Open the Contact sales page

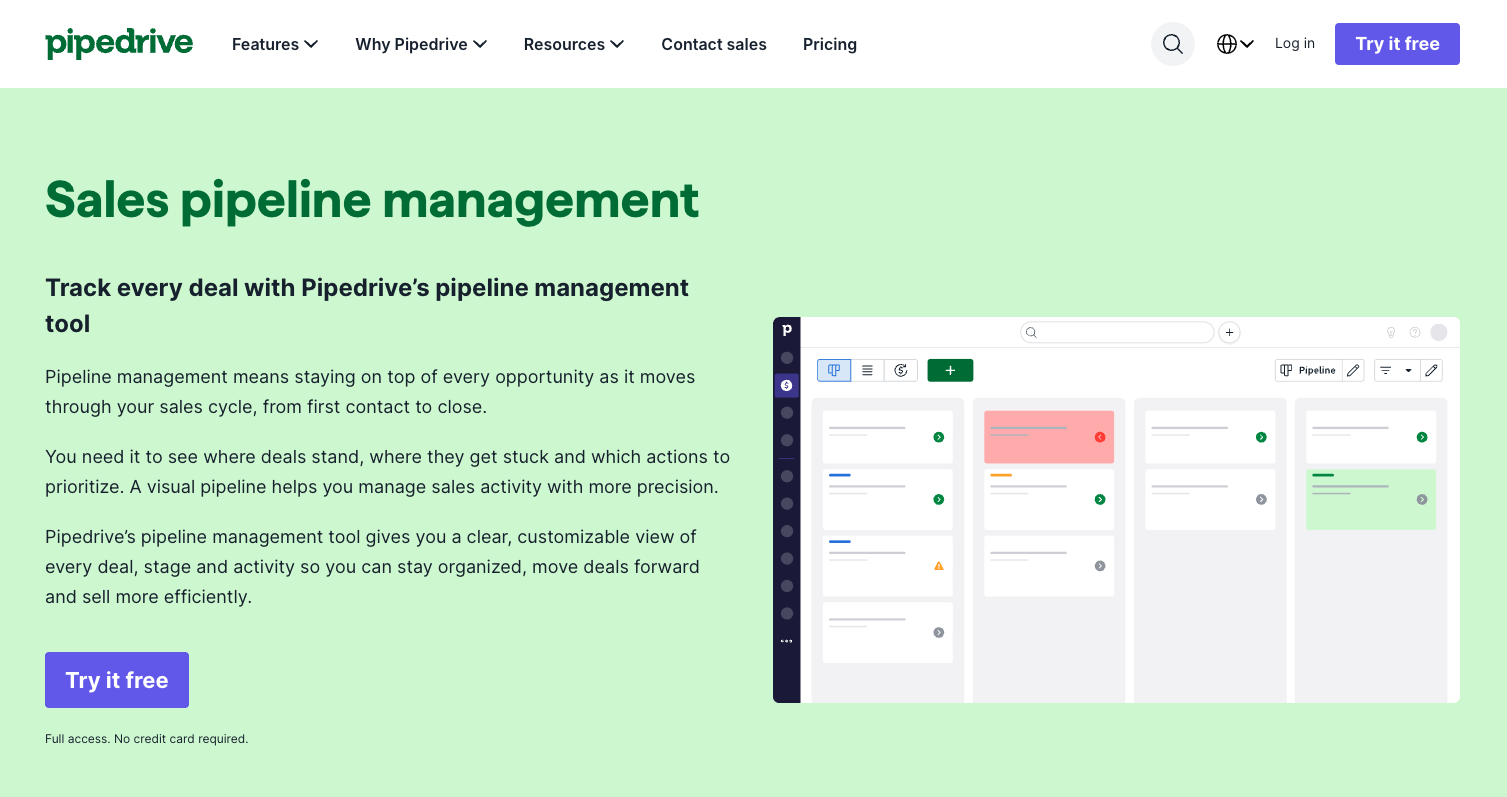[714, 44]
